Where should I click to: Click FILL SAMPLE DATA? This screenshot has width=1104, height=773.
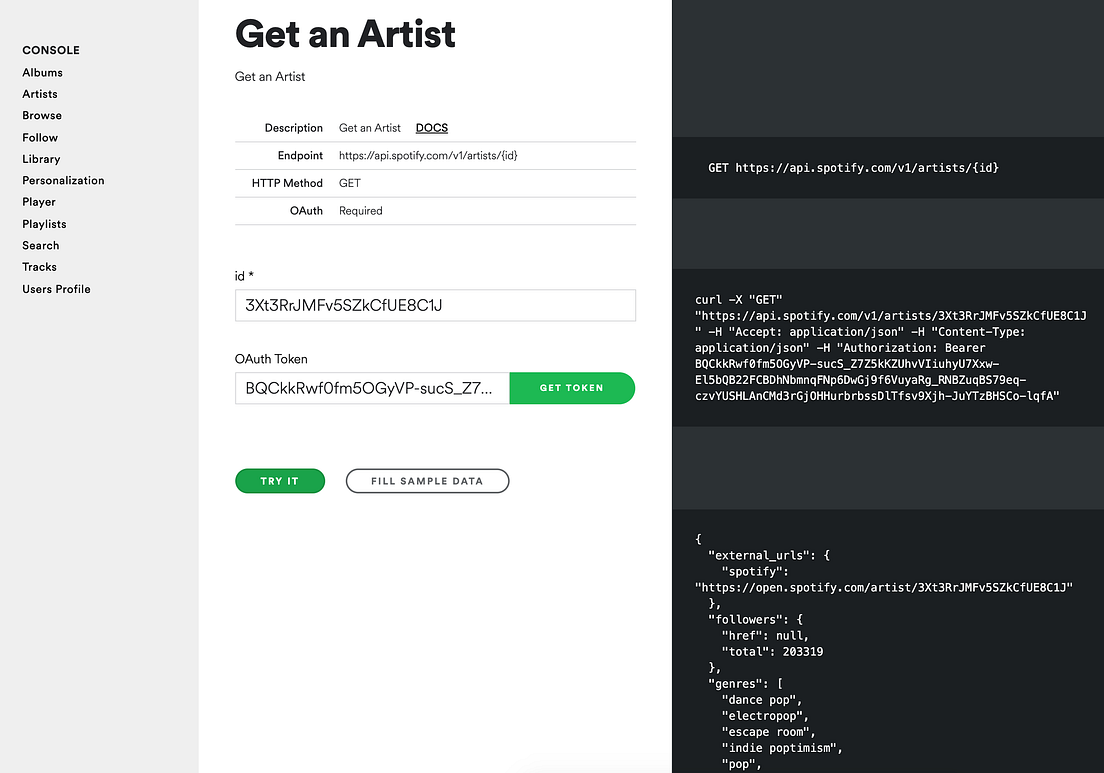coord(427,480)
